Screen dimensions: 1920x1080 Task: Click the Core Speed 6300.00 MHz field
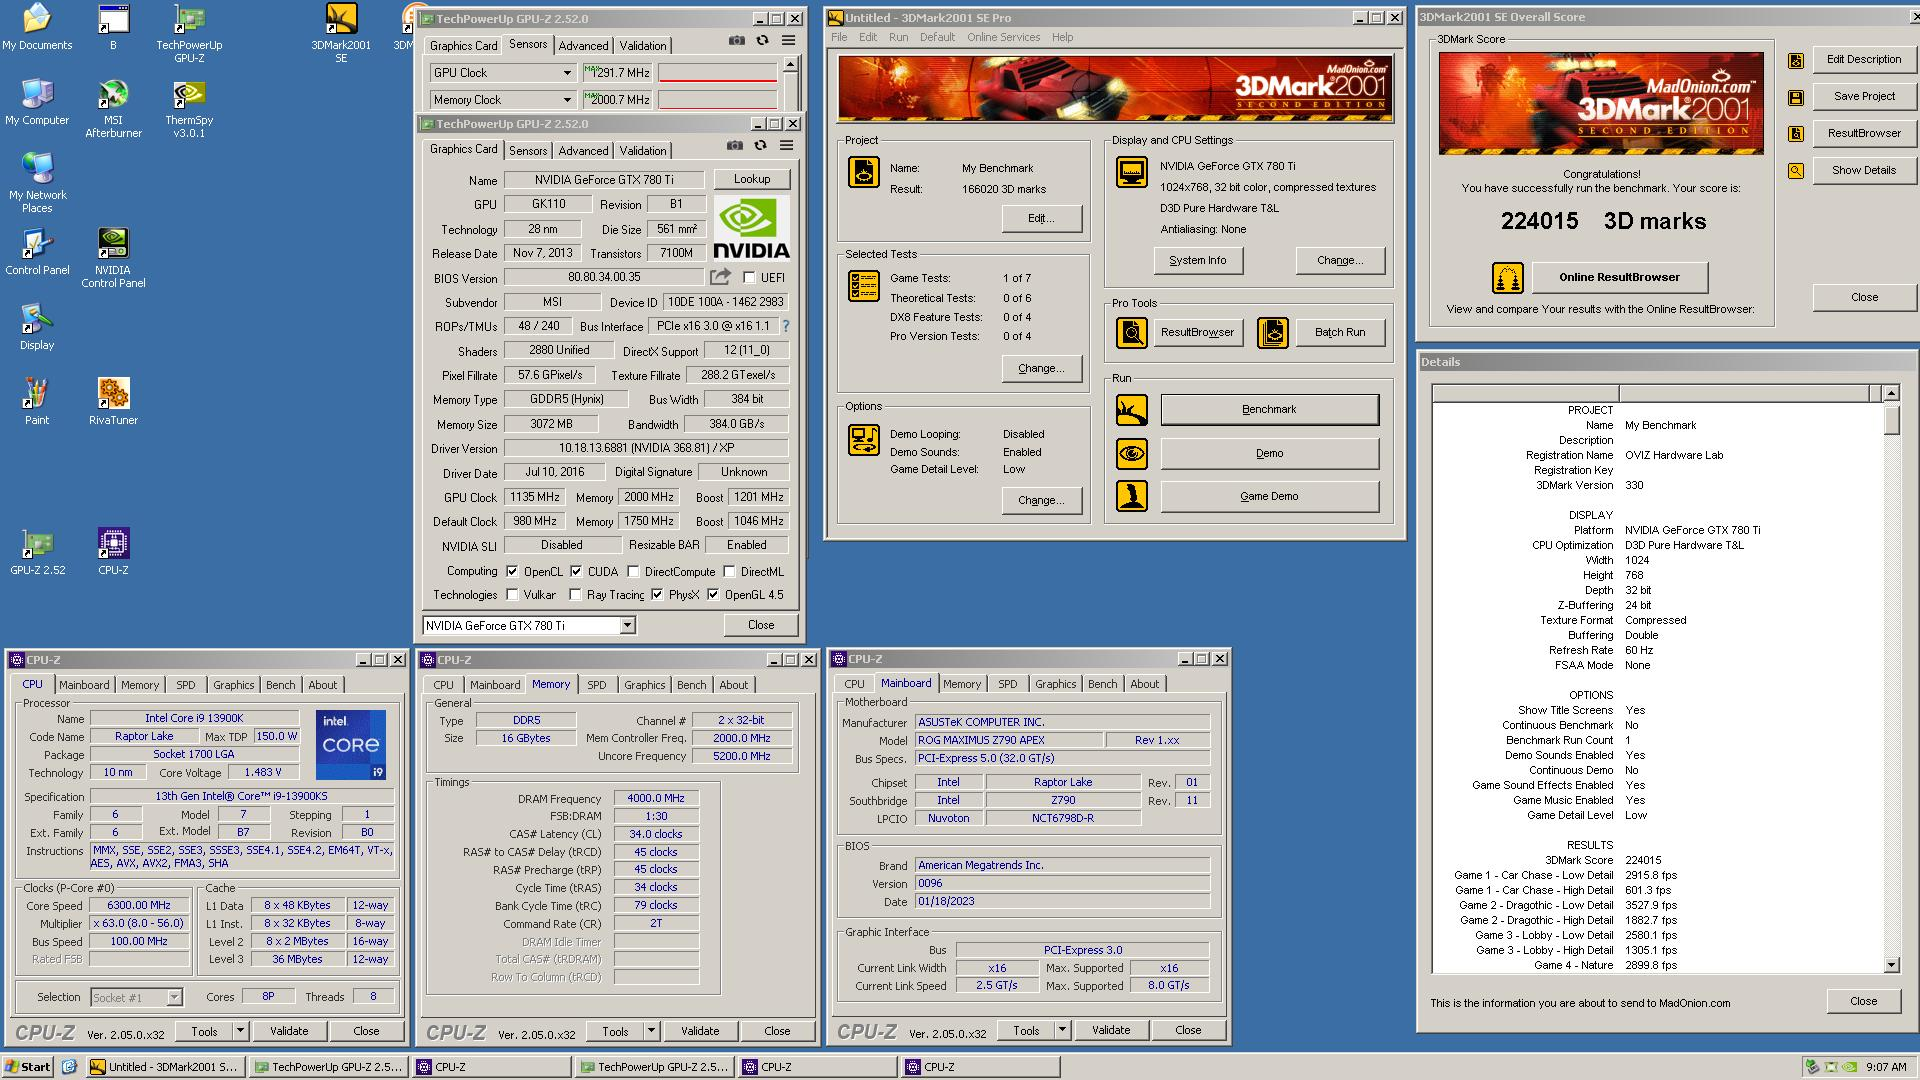coord(139,905)
